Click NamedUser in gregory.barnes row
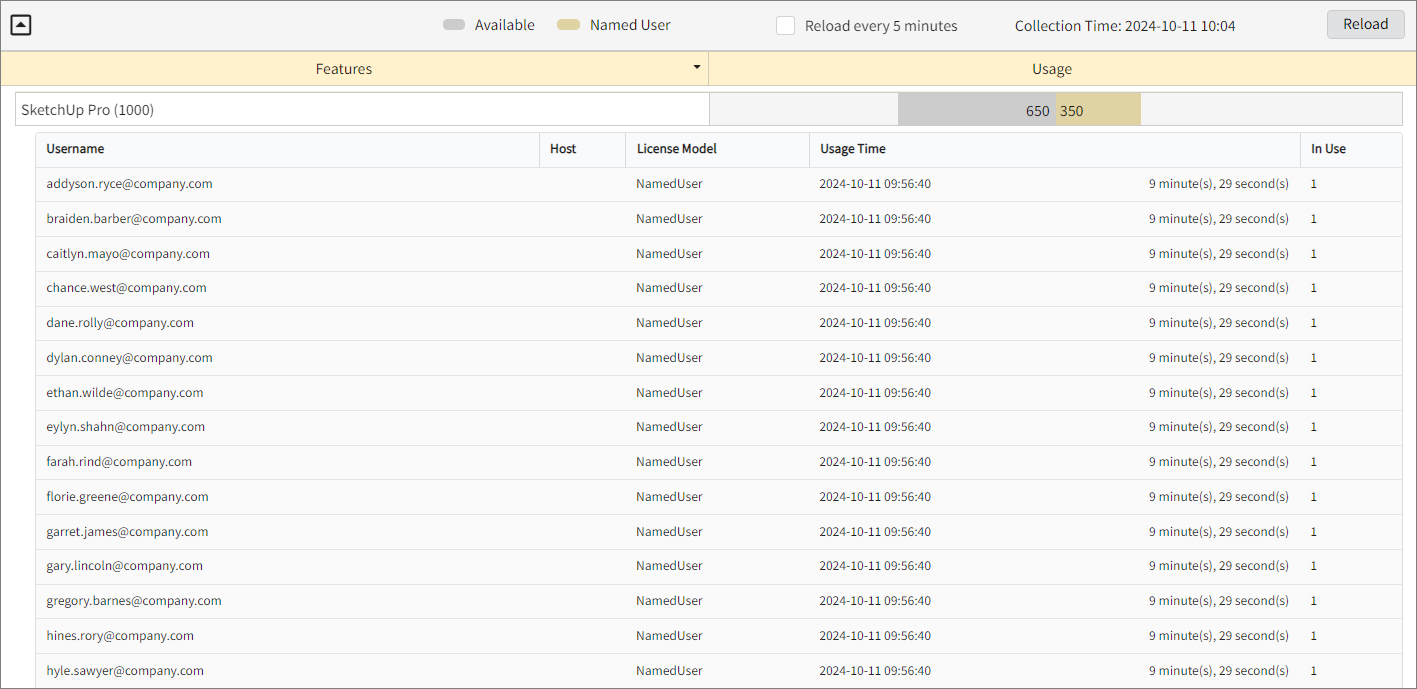The width and height of the screenshot is (1417, 689). (x=669, y=601)
